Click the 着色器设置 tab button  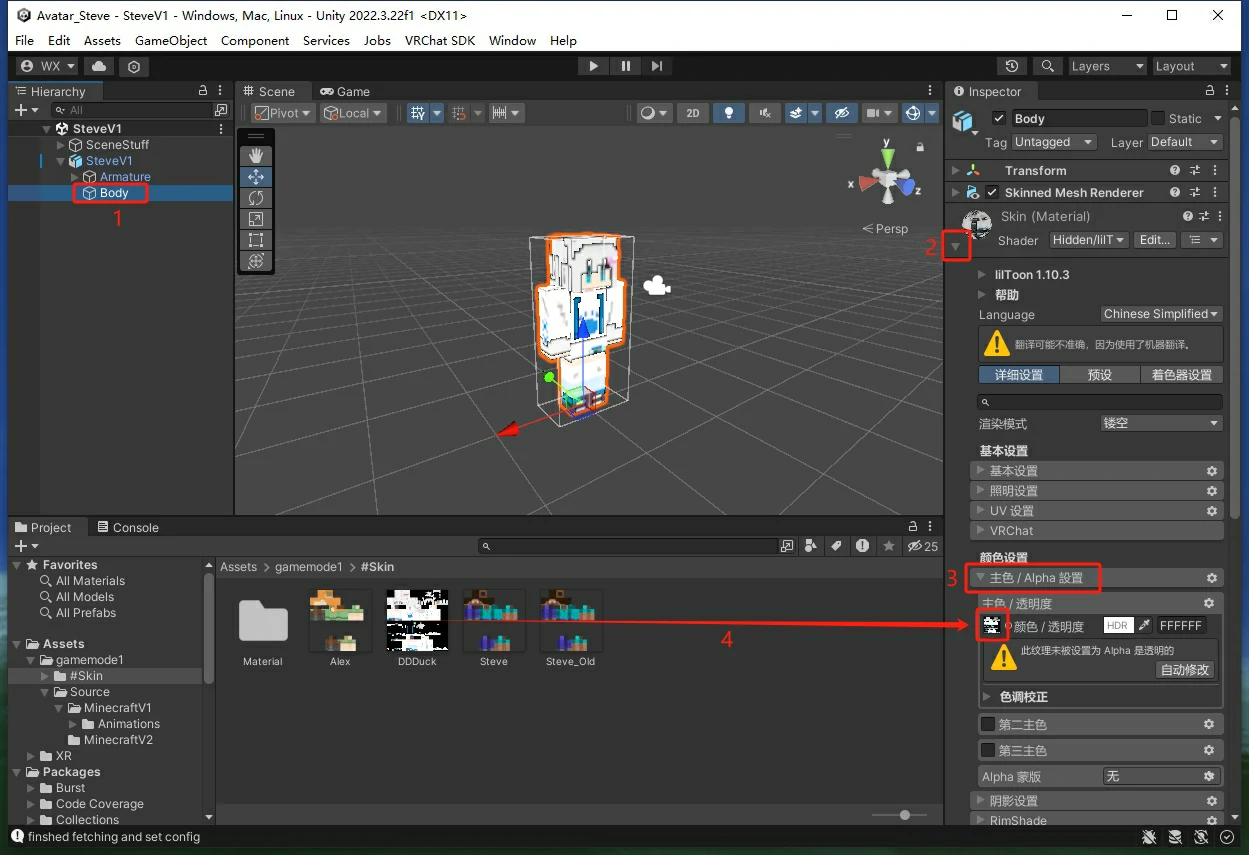coord(1181,375)
